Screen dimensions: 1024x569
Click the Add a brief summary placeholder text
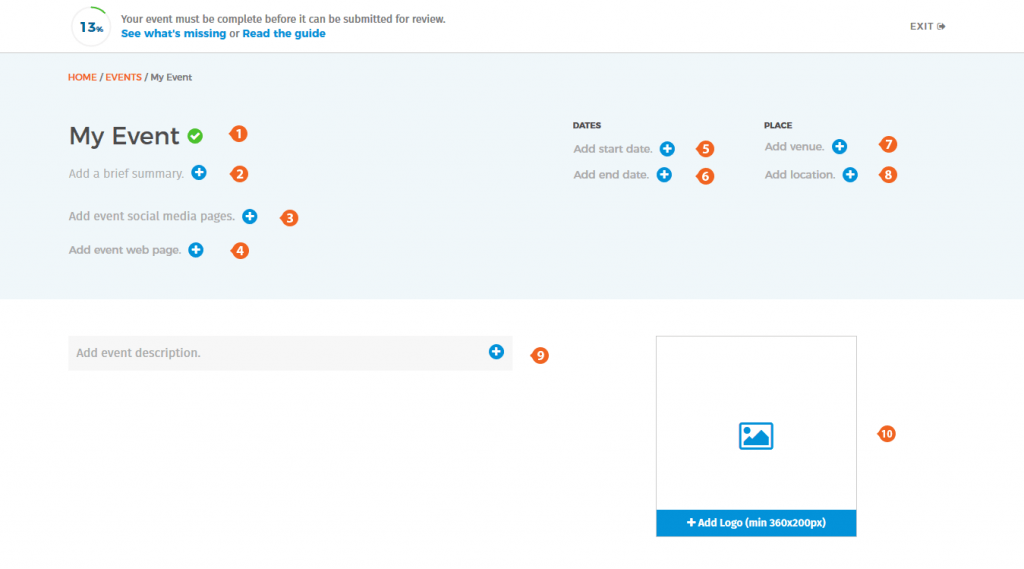pyautogui.click(x=126, y=174)
